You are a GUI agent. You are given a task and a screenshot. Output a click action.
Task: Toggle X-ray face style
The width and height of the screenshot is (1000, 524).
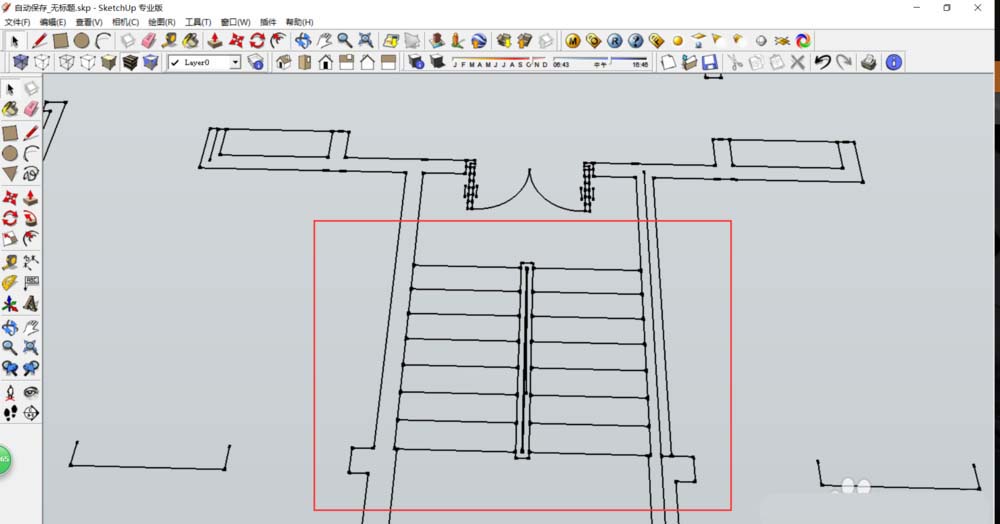[21, 62]
